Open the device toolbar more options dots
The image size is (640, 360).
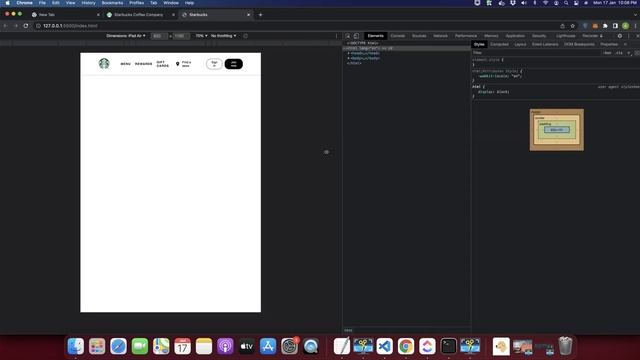[336, 36]
